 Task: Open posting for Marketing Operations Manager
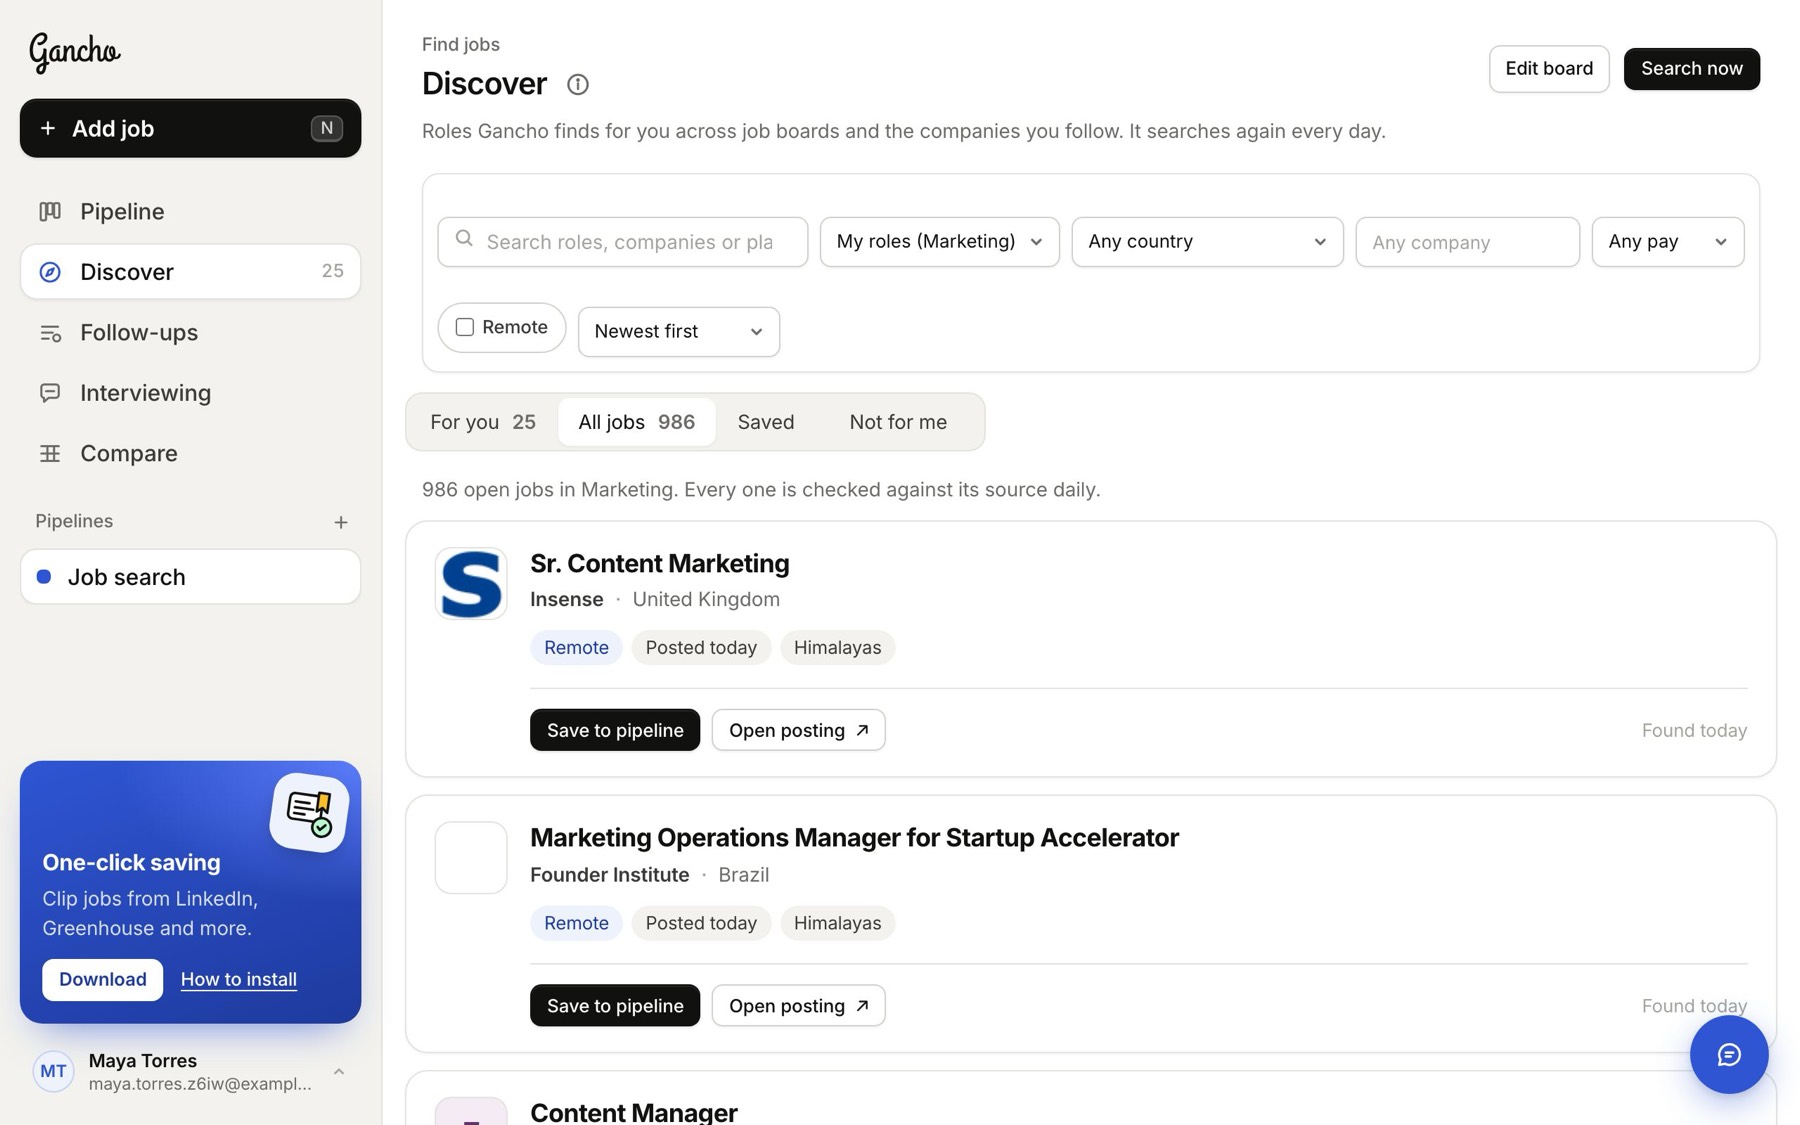(798, 1006)
